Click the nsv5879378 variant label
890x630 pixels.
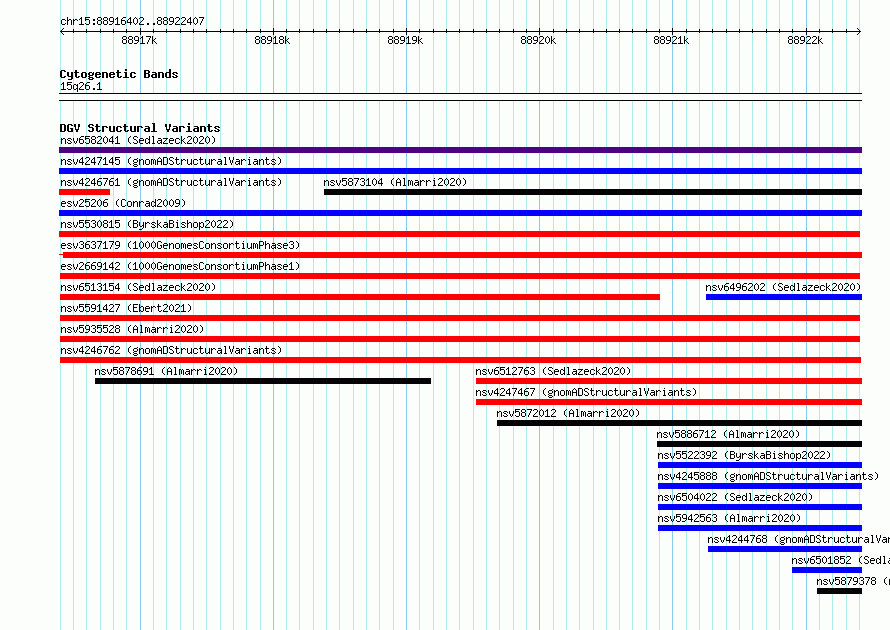click(853, 581)
